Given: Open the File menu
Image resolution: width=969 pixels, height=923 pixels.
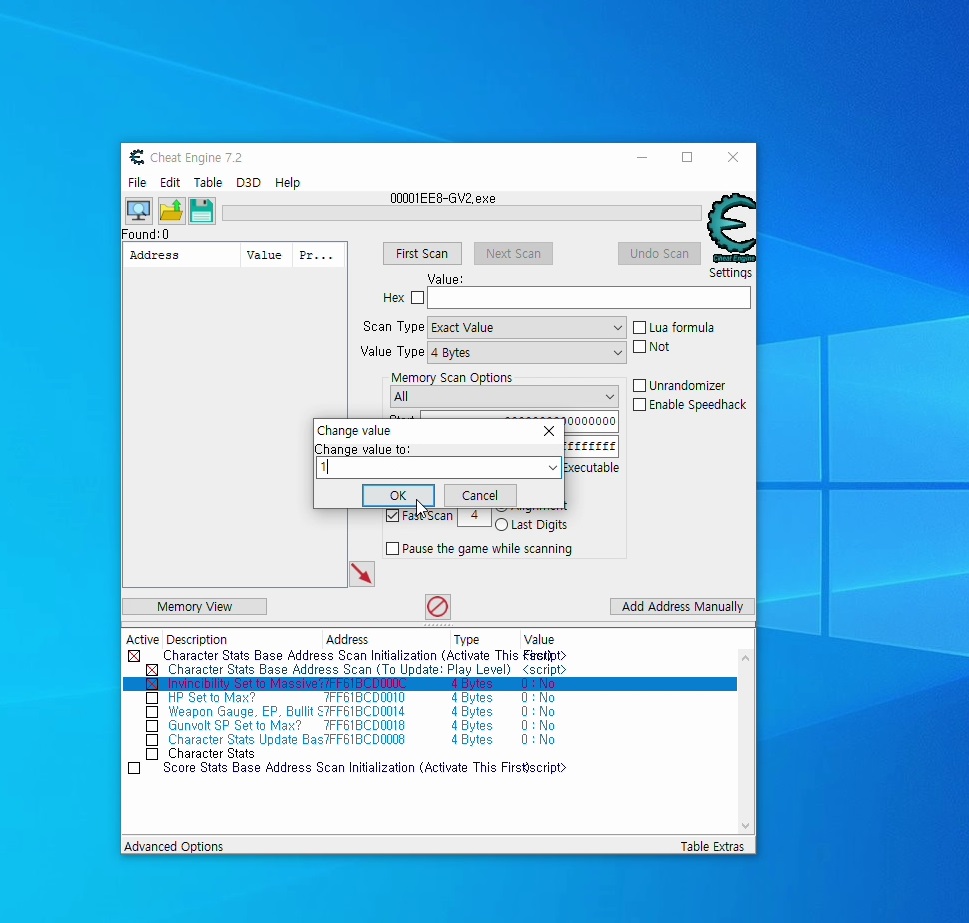Looking at the screenshot, I should click(137, 183).
